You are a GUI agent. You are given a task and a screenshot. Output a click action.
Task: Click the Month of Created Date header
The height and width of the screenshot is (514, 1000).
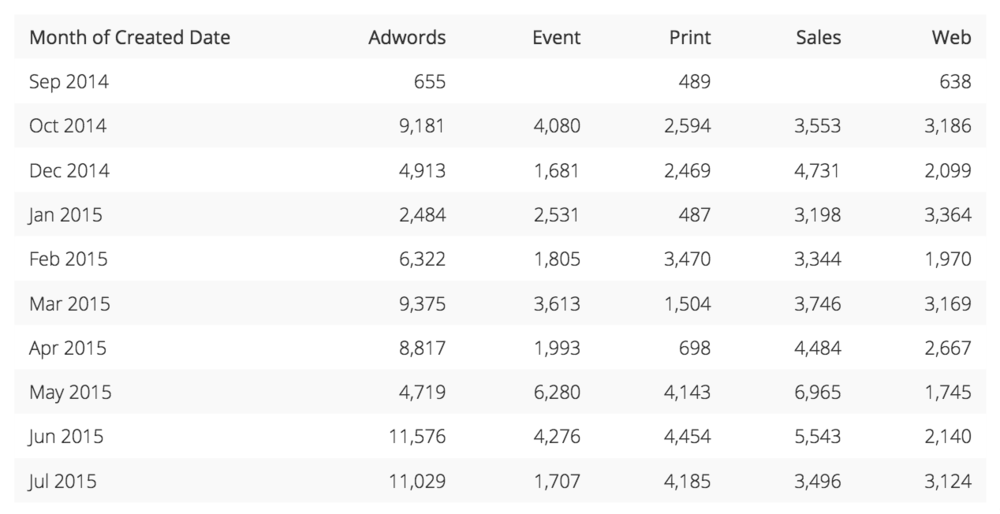(129, 37)
